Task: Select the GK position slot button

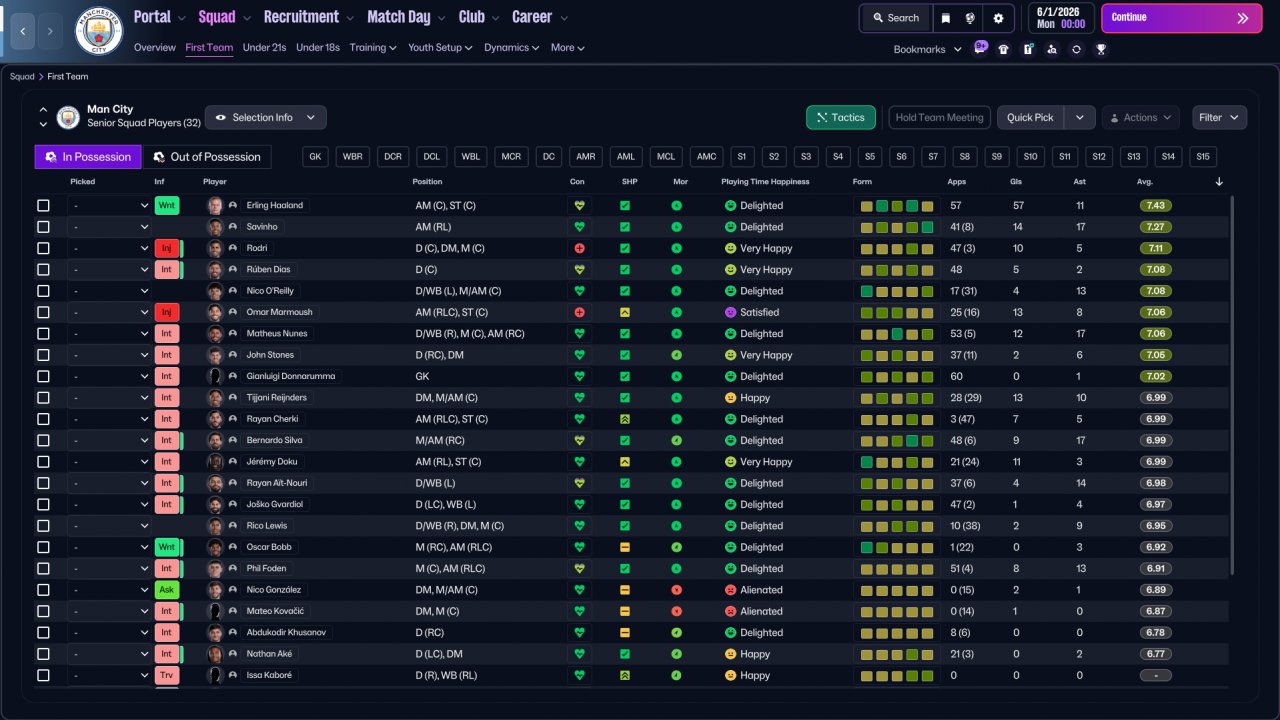Action: tap(315, 157)
